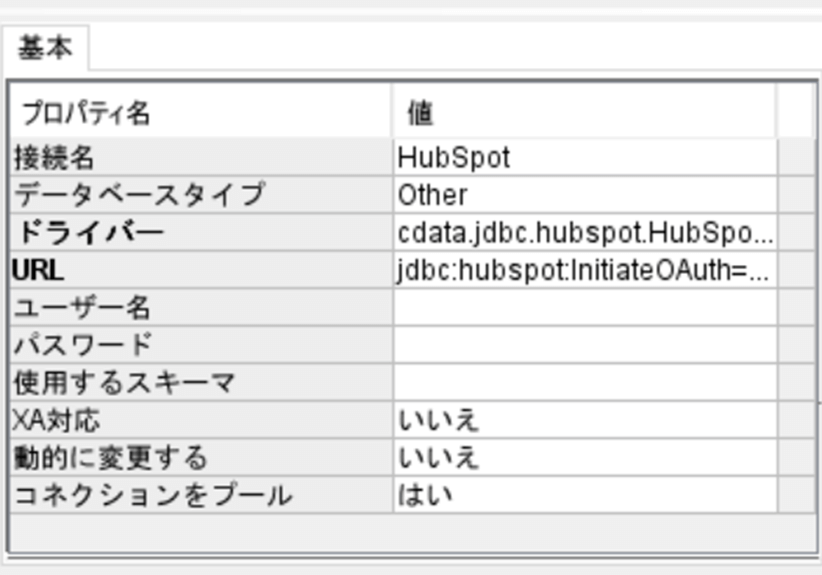
Task: Edit the ドライバー value field
Action: point(584,232)
